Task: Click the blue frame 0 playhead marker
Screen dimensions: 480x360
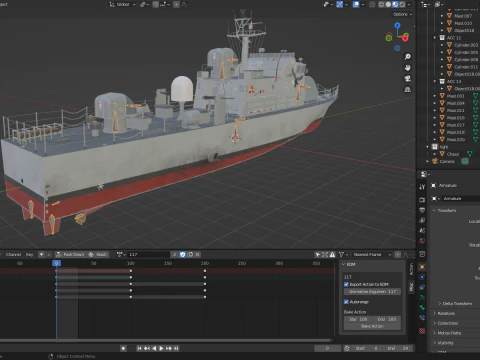Action: 57,263
